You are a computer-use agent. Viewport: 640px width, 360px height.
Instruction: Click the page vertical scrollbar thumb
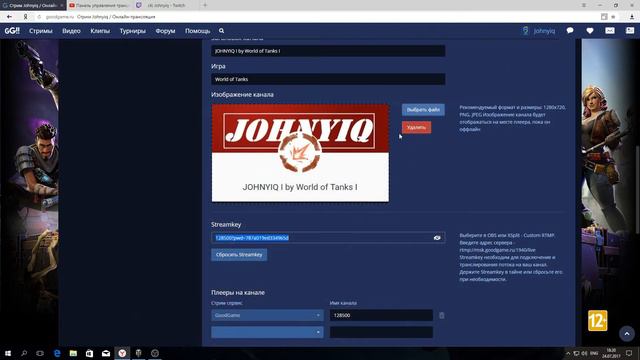(638, 190)
